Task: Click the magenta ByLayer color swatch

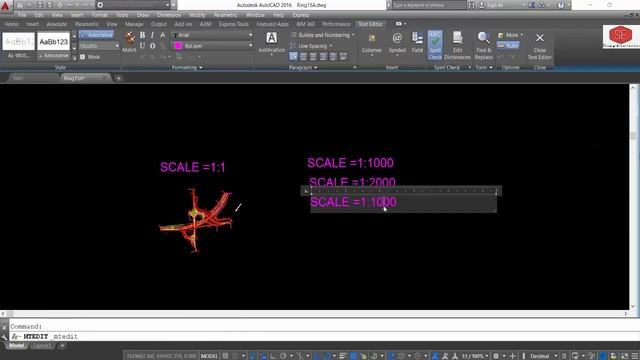Action: [178, 46]
